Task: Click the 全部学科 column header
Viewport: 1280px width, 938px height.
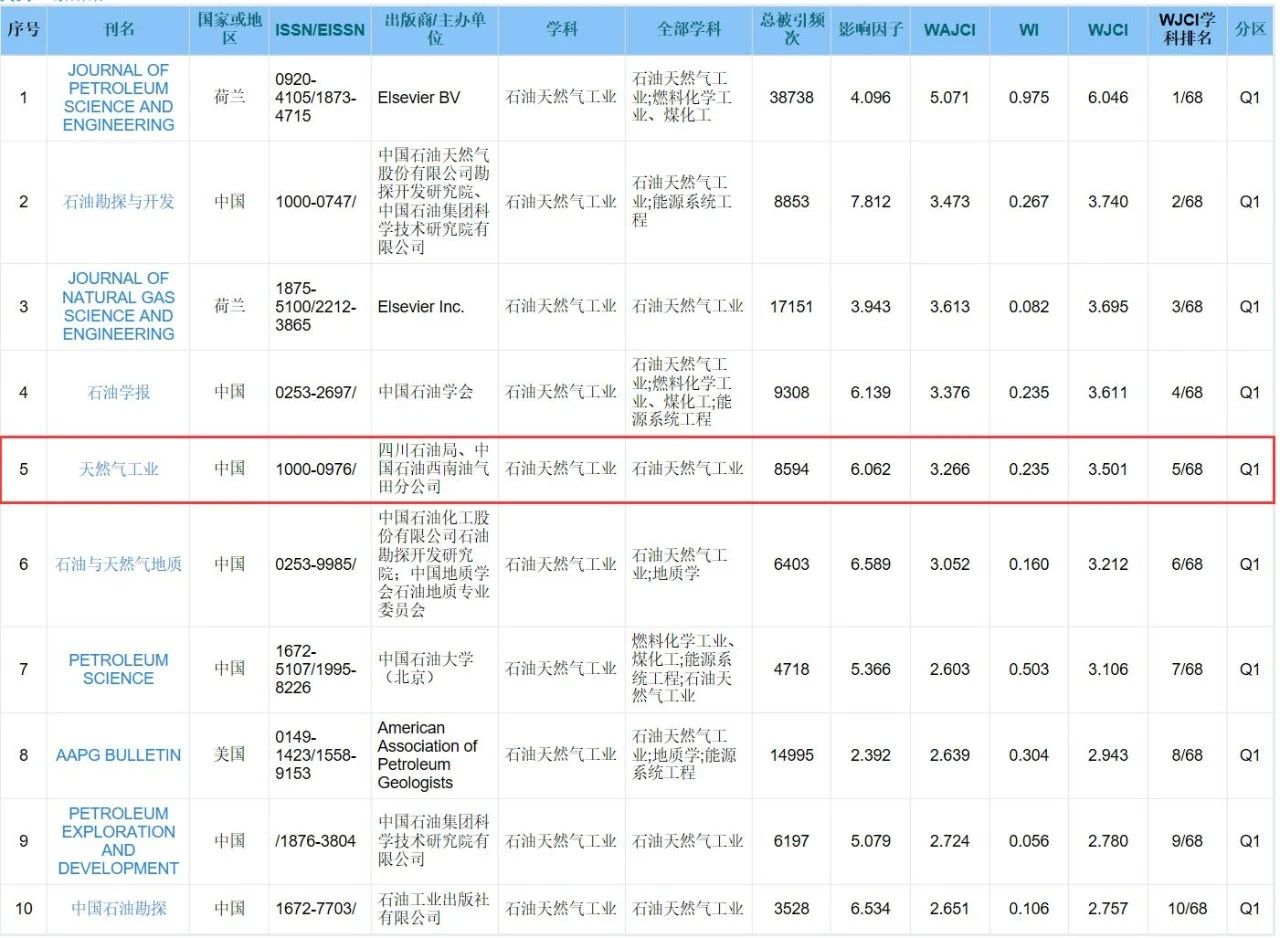Action: (x=688, y=30)
